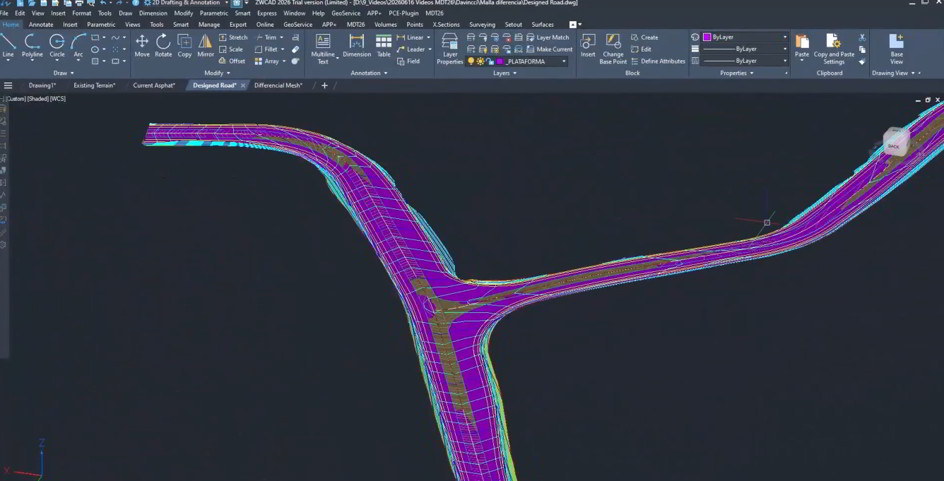
Task: Open Layer Properties manager
Action: (x=450, y=49)
